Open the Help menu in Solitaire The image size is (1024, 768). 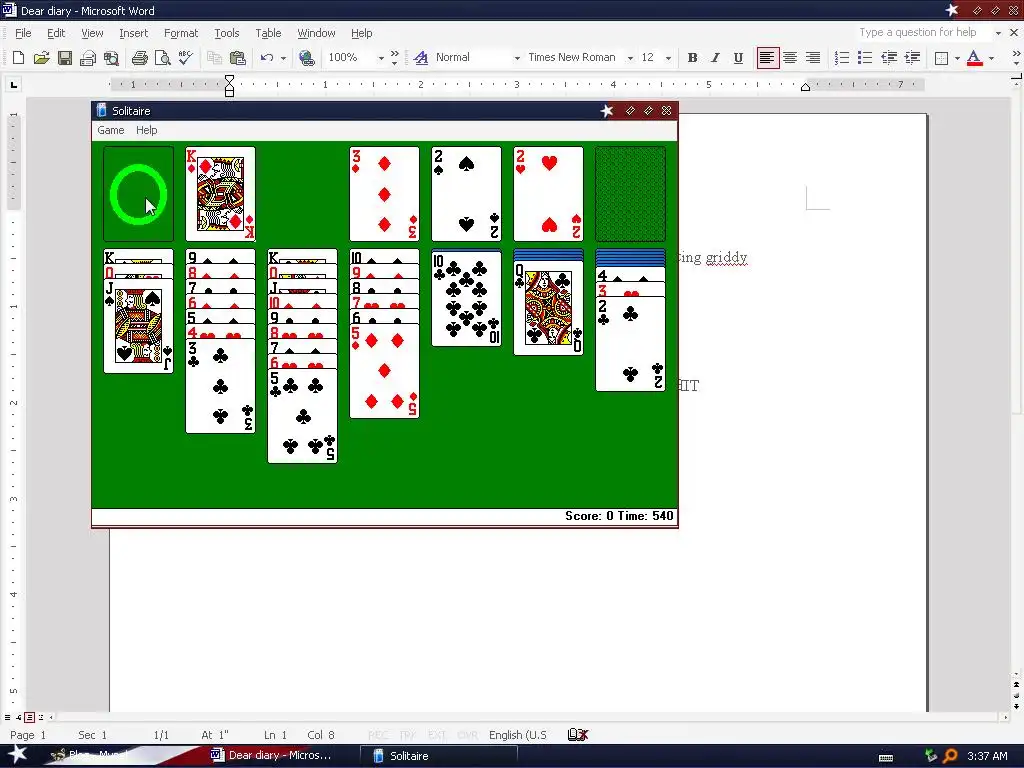[146, 130]
